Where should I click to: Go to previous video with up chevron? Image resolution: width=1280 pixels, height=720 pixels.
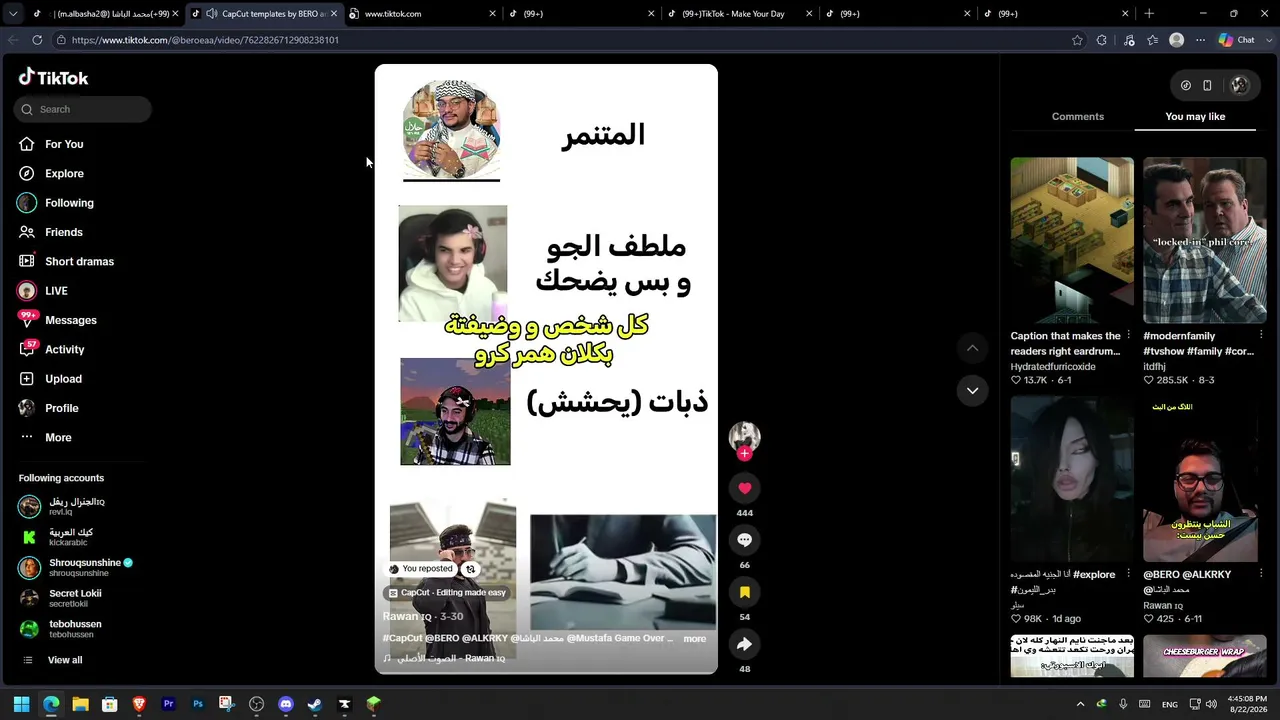pos(972,348)
